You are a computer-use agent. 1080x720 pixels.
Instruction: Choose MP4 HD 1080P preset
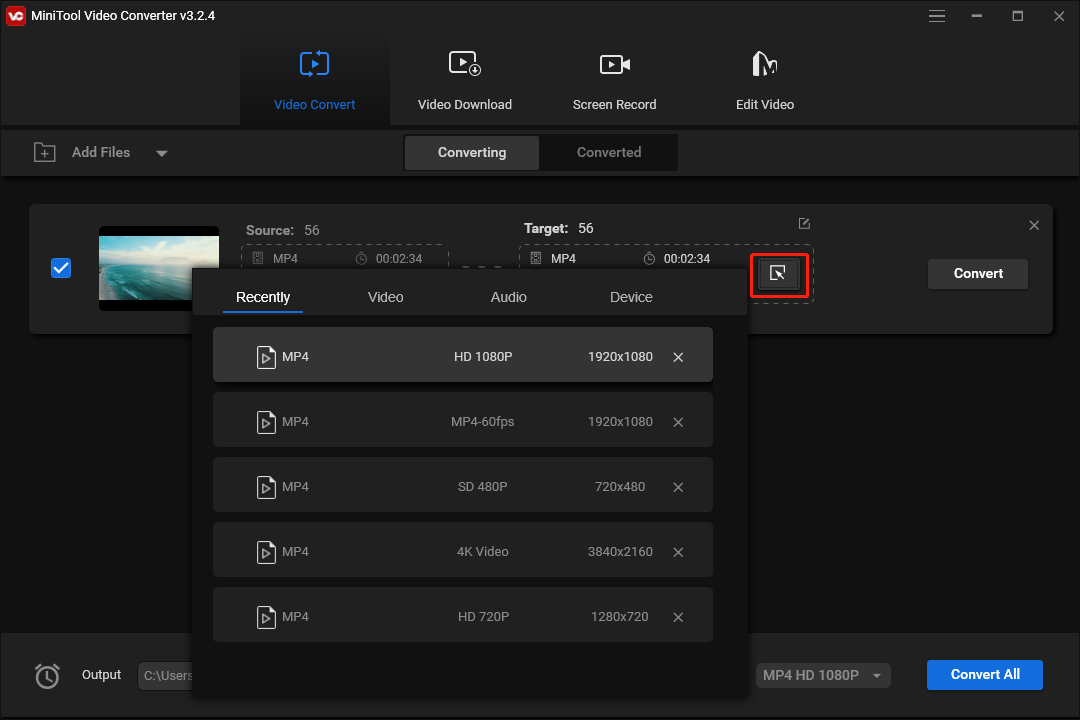tap(463, 355)
